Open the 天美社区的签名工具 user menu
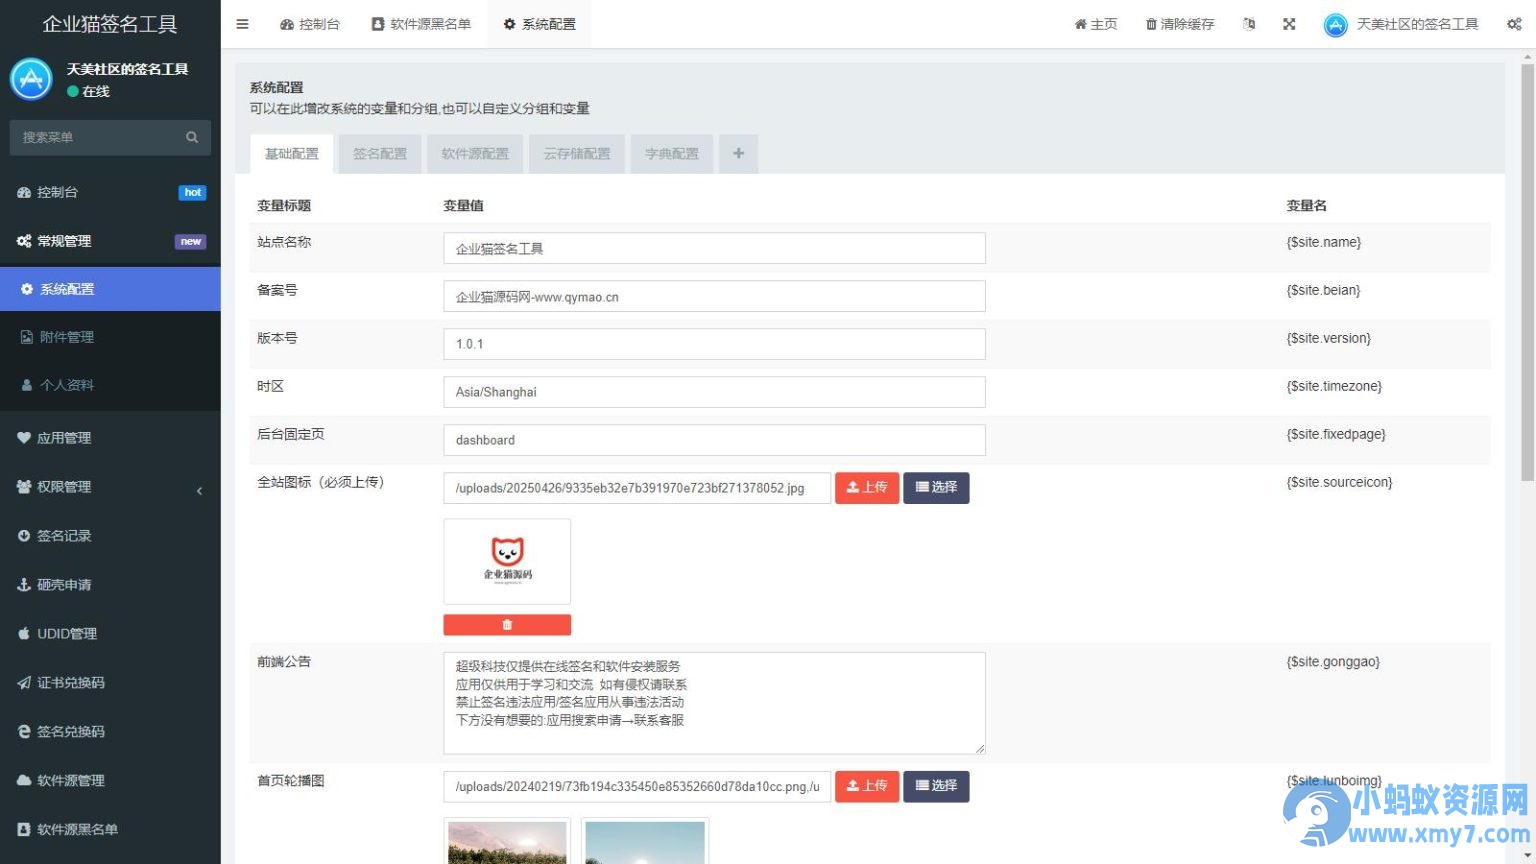This screenshot has width=1536, height=864. [1401, 24]
